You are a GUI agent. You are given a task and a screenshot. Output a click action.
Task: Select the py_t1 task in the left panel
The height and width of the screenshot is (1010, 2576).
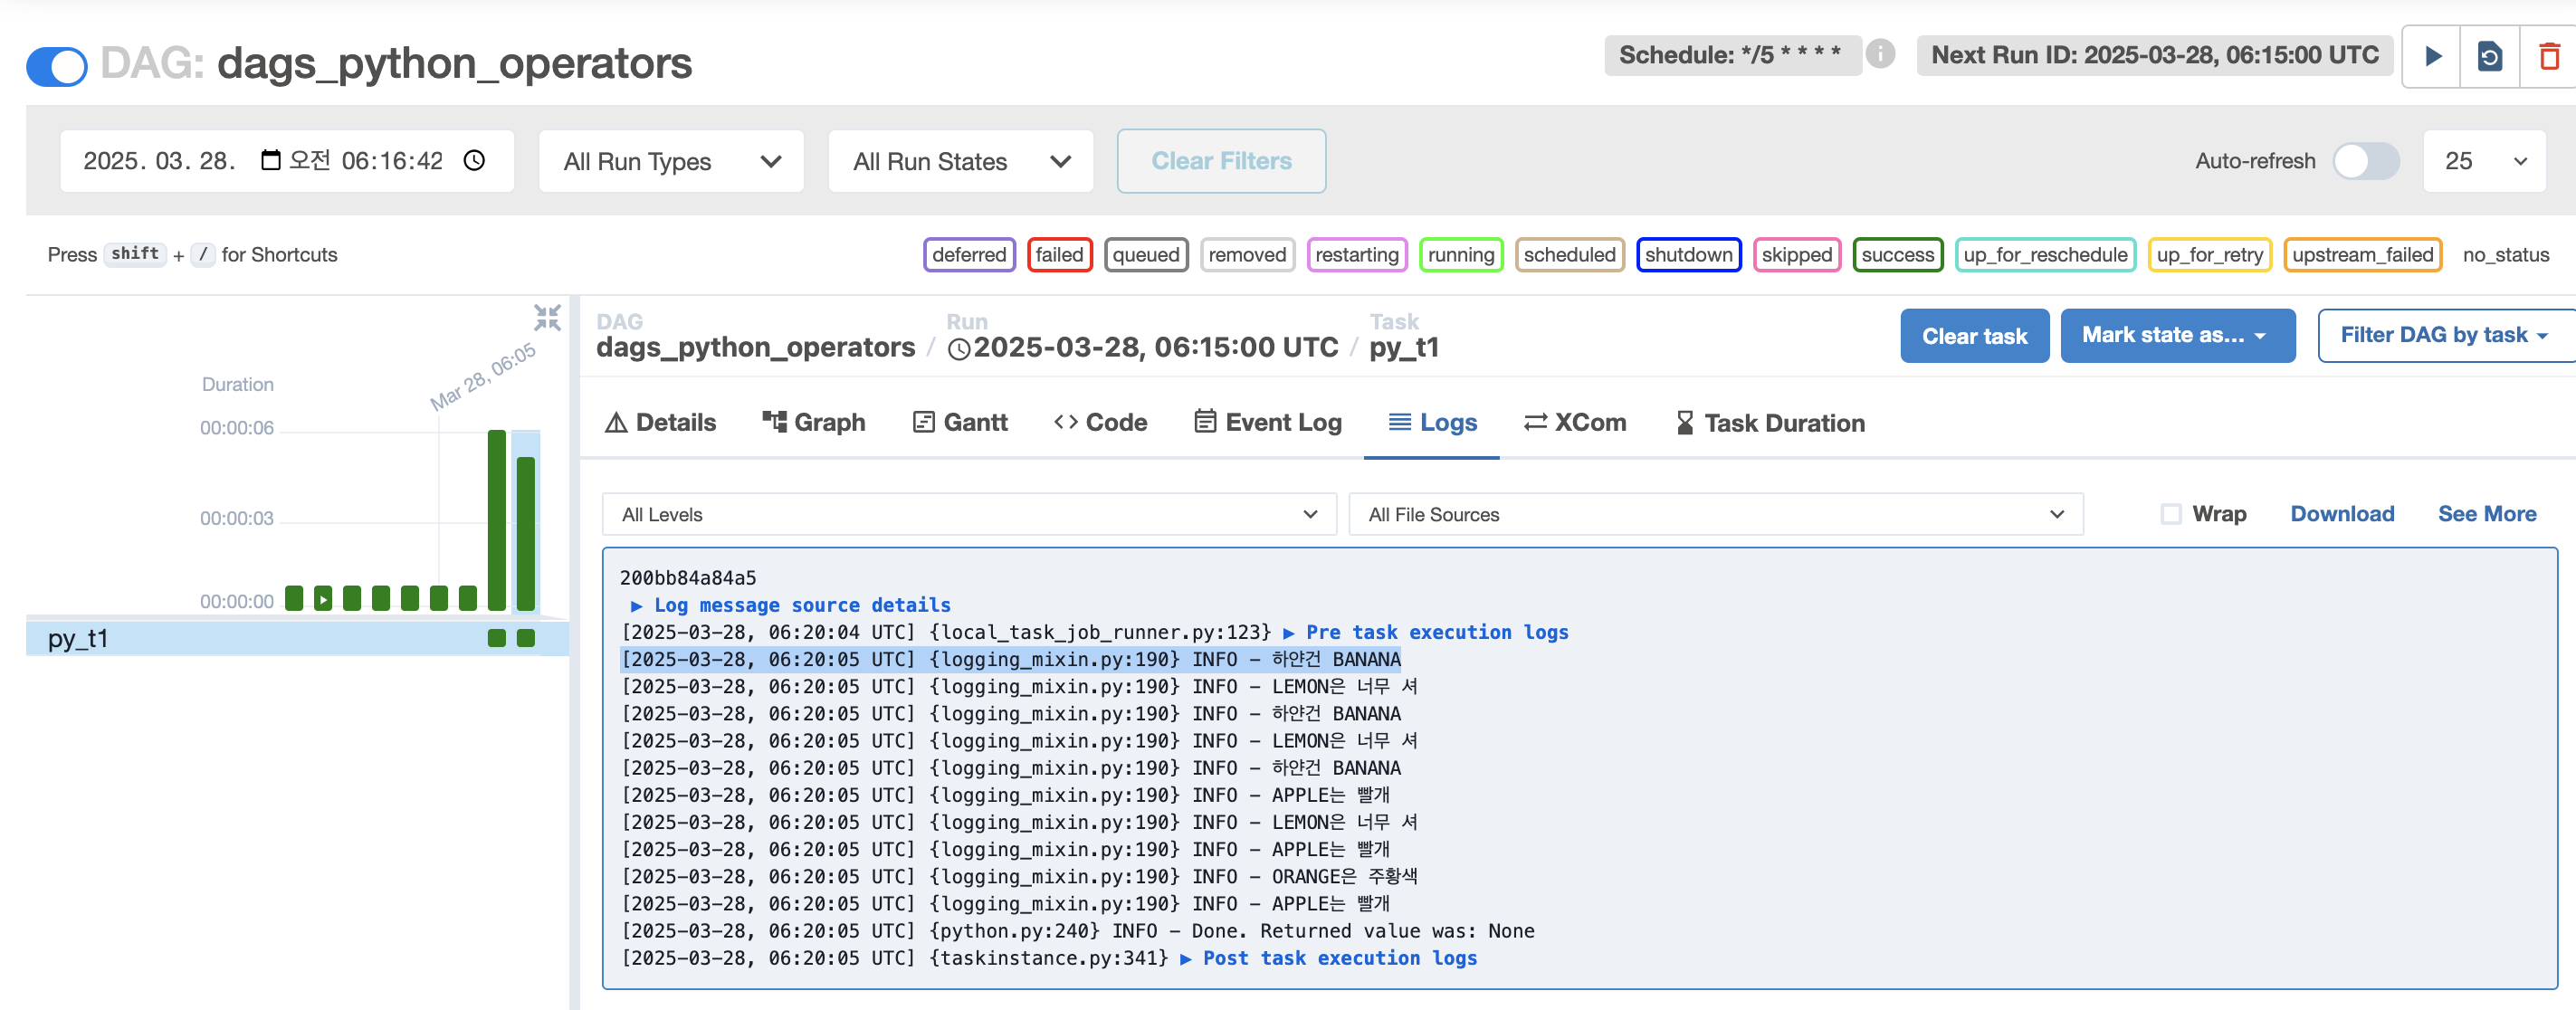(80, 637)
